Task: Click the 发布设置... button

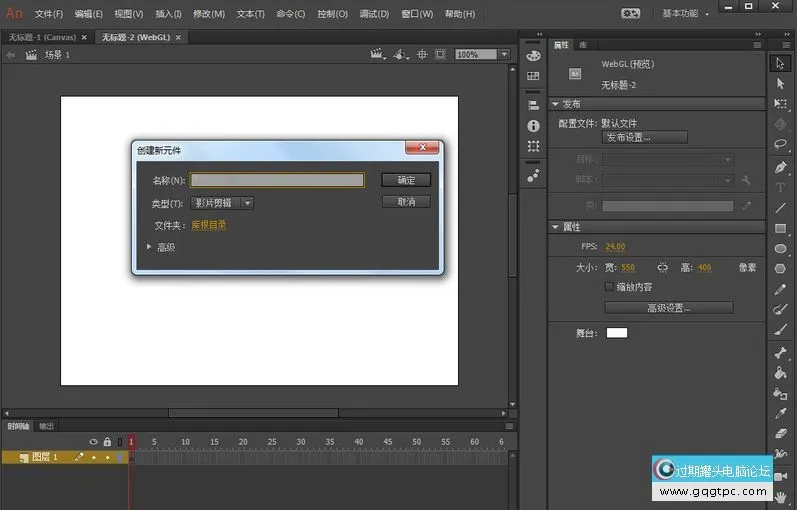Action: 644,137
